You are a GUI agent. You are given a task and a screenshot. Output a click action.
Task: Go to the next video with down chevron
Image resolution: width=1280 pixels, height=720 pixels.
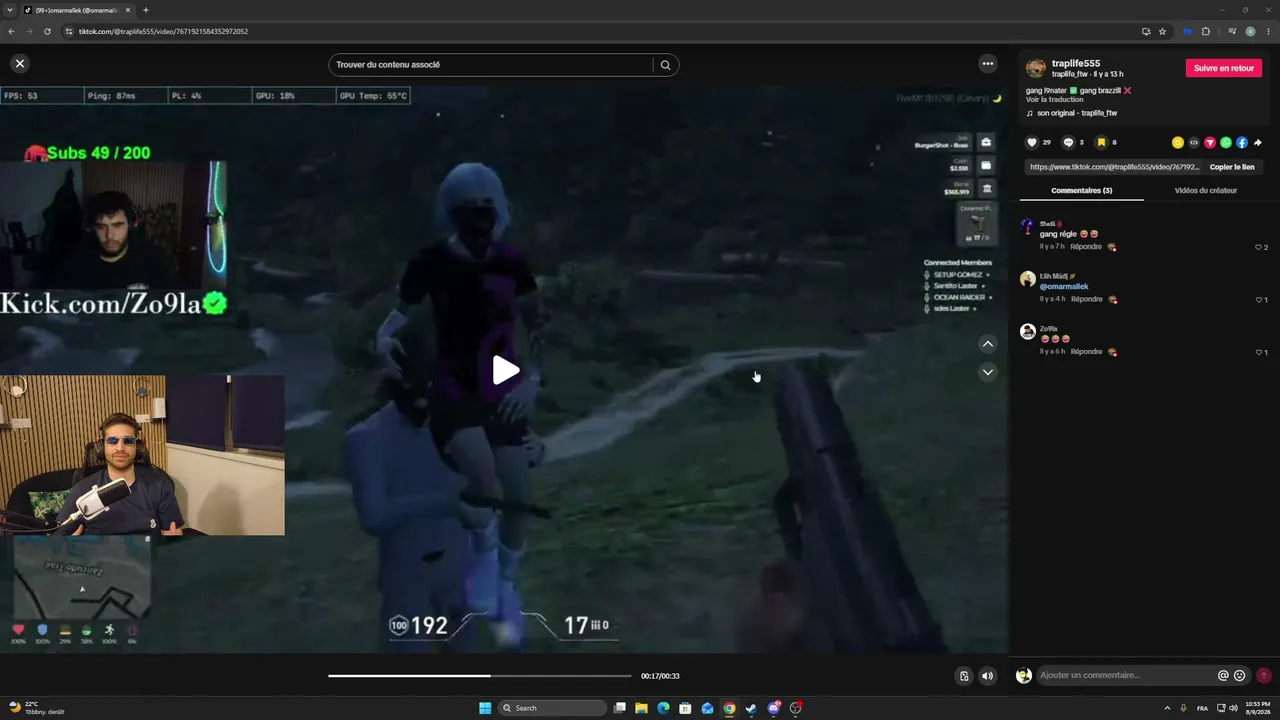pos(988,372)
